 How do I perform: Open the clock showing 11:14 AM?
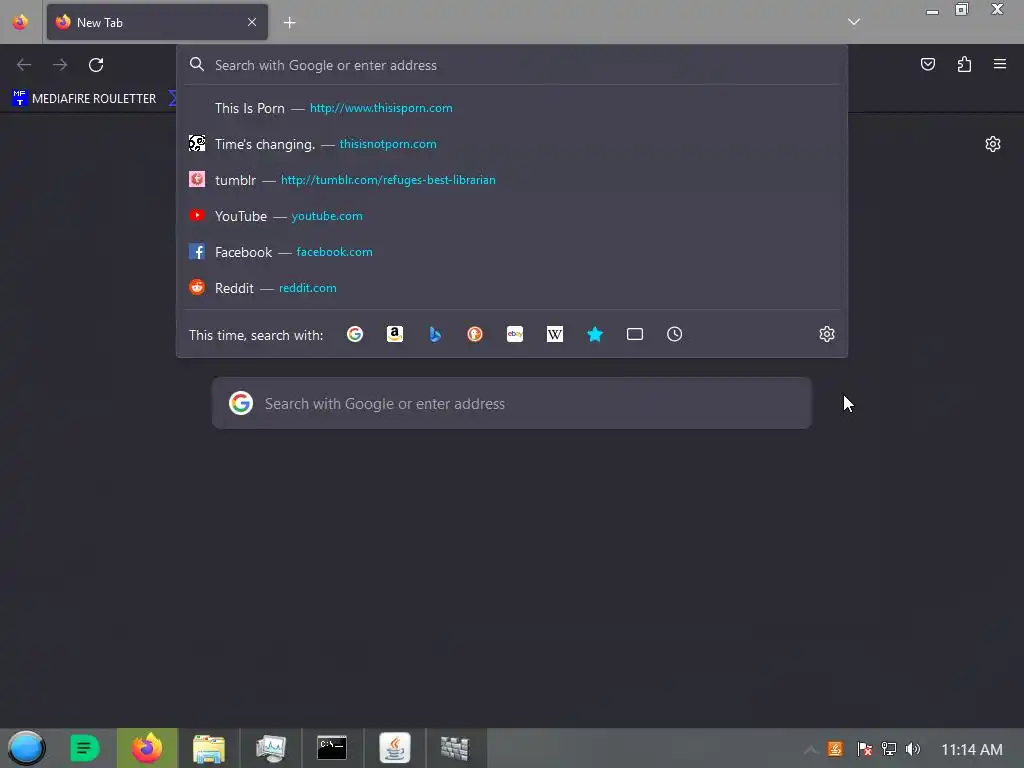click(972, 750)
